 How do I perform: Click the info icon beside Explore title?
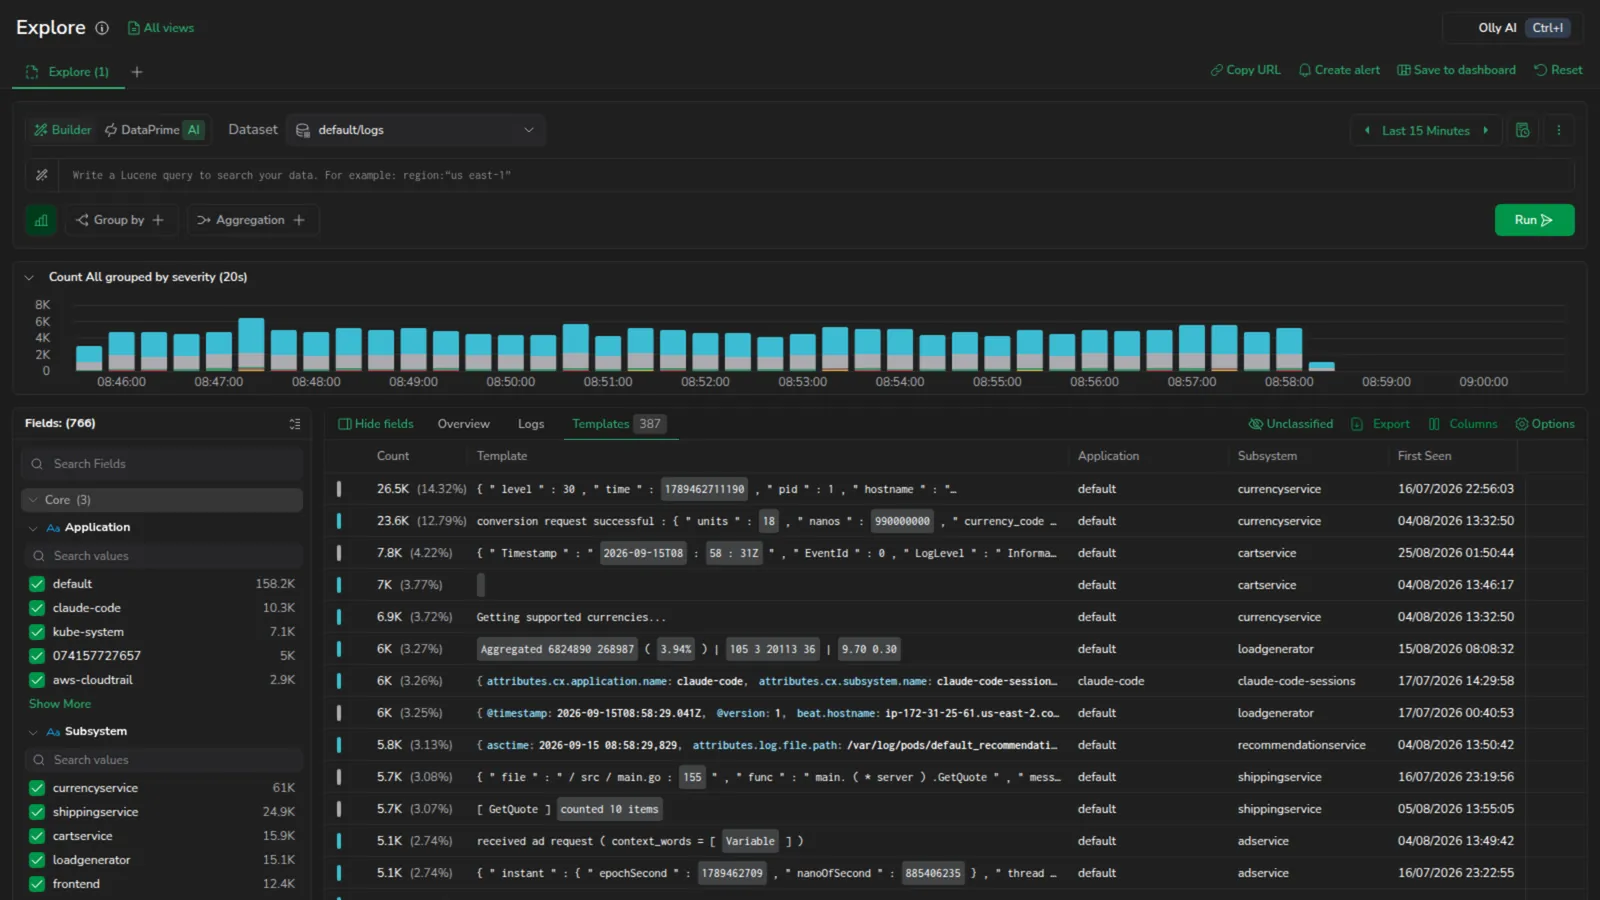(x=102, y=28)
